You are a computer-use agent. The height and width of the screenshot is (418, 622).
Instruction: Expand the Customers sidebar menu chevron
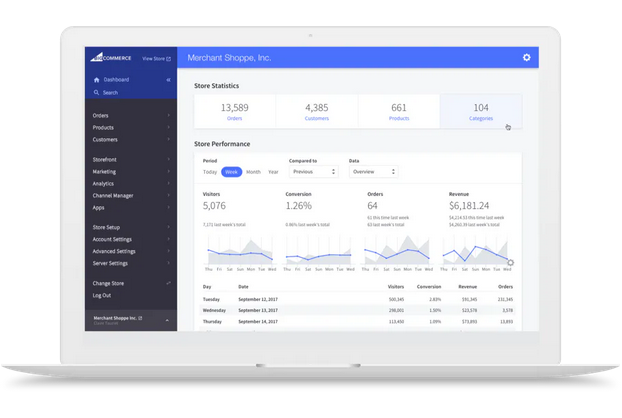[169, 139]
